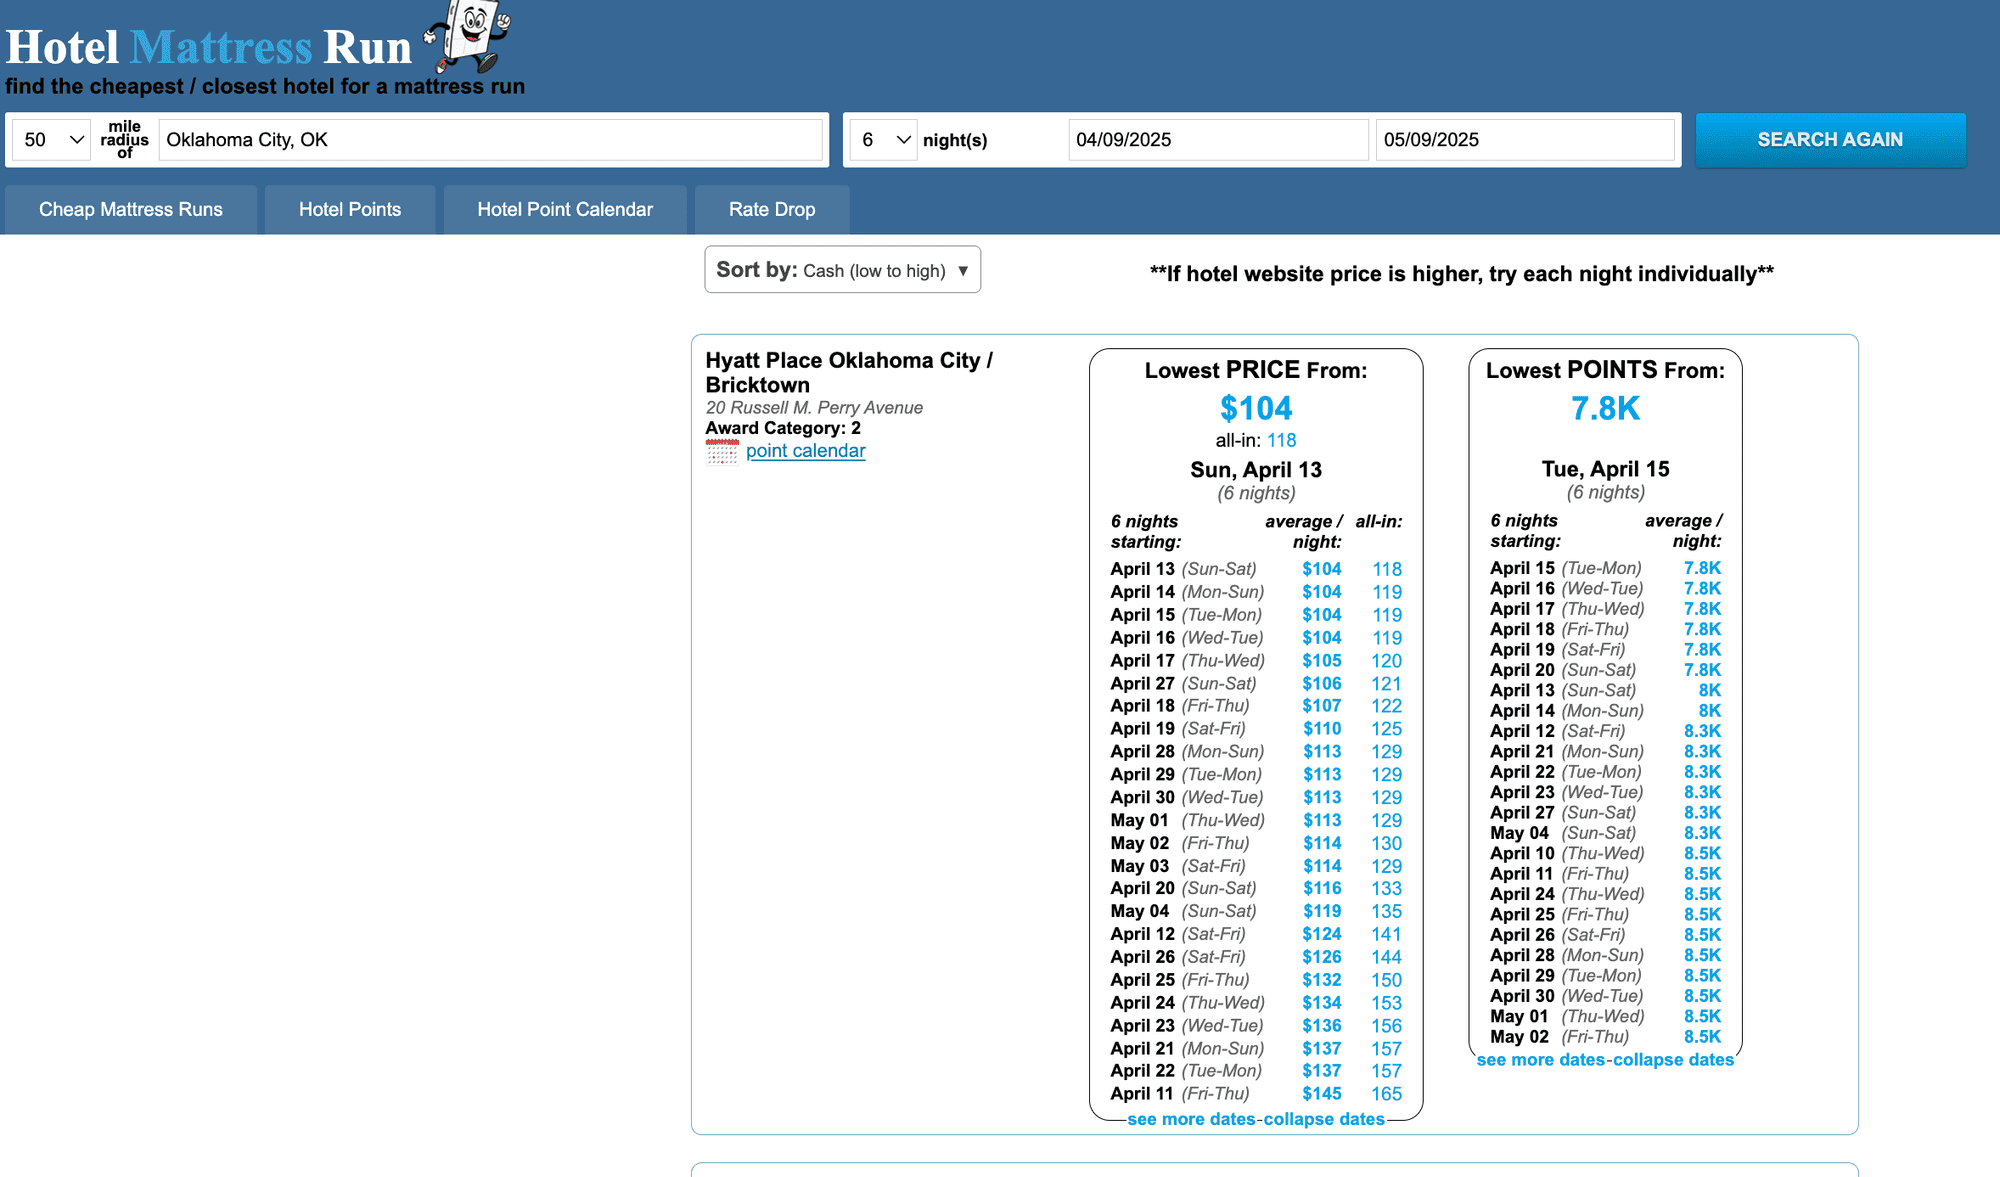Click the address 20 Russell M. Perry Avenue

pos(814,408)
